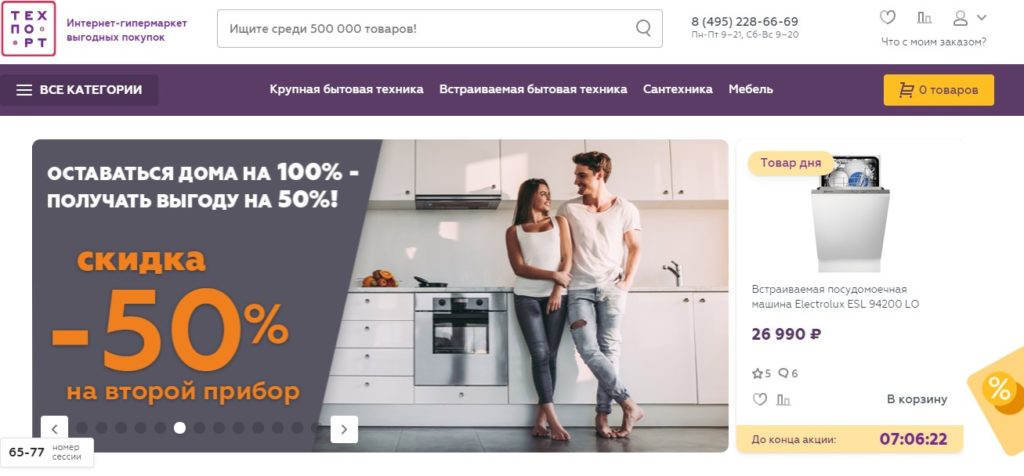Click the user account icon

coord(960,18)
